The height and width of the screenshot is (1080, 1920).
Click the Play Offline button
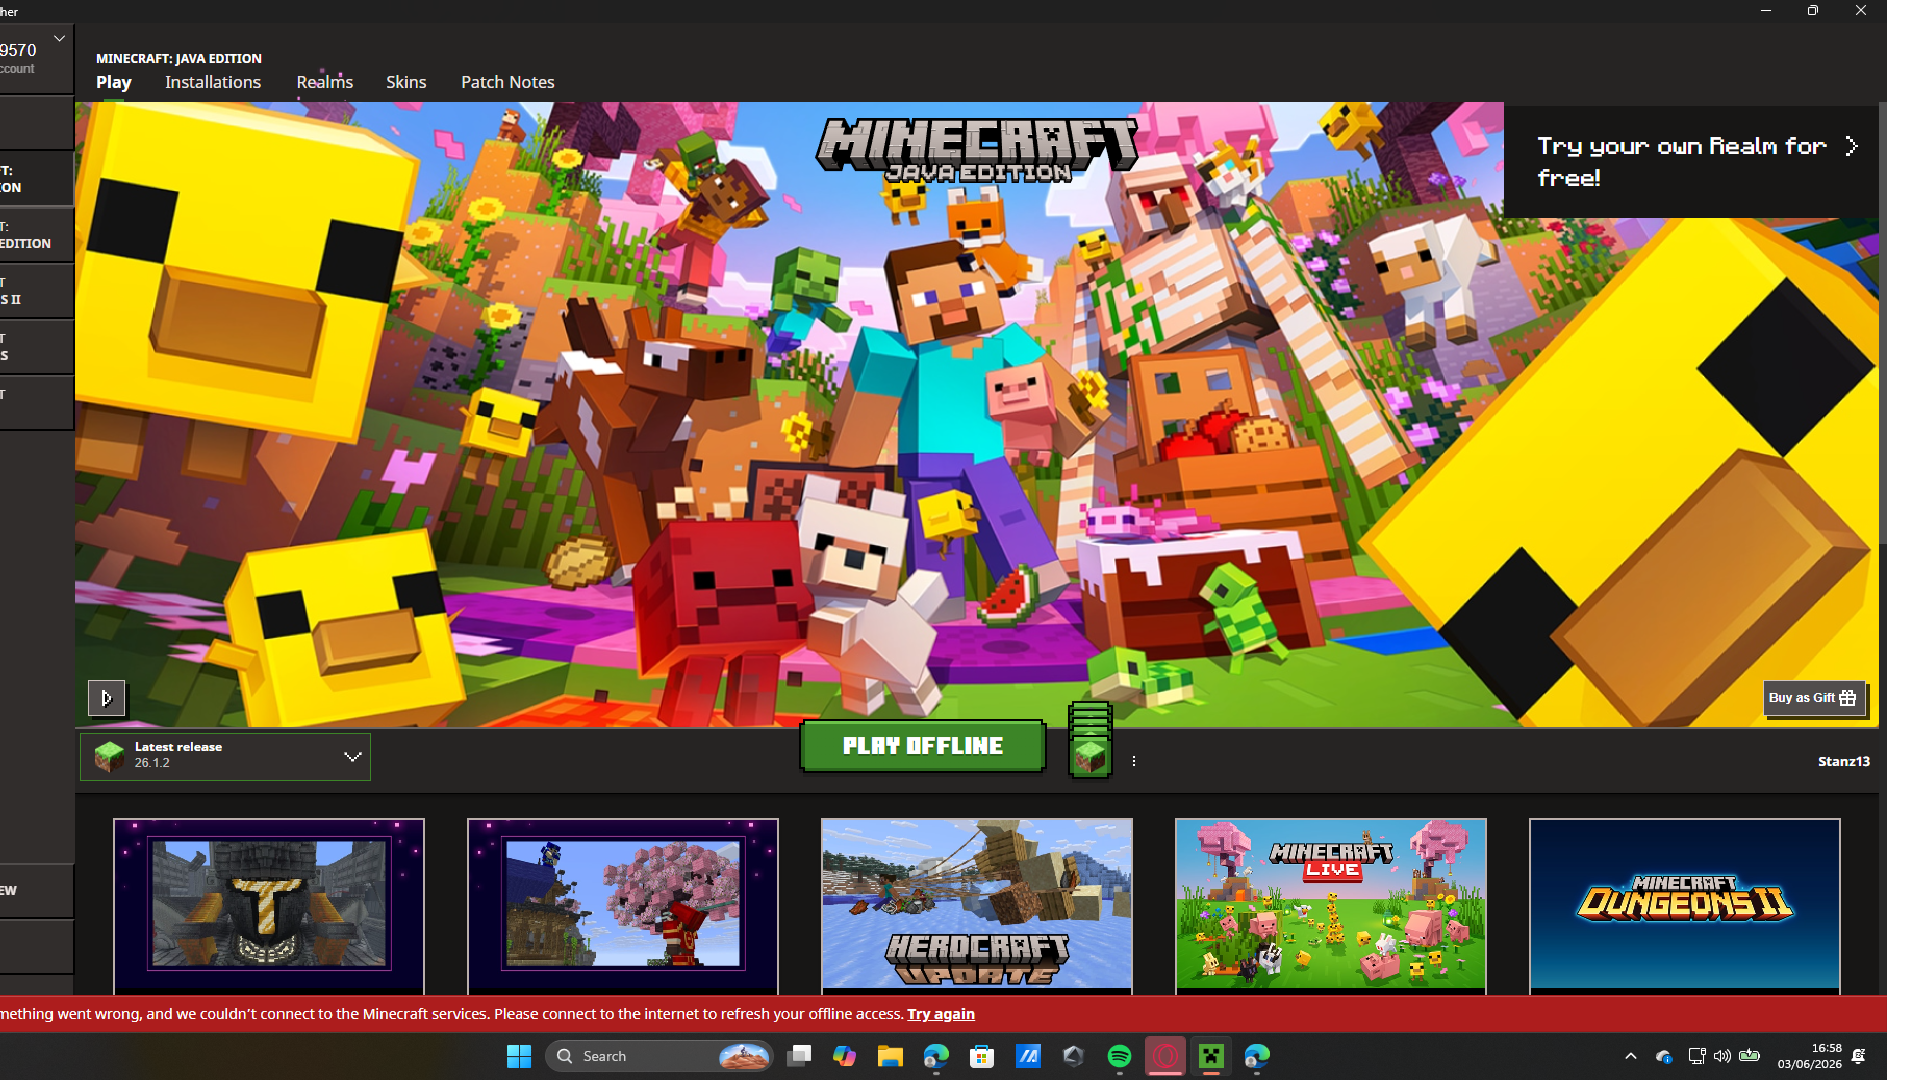coord(922,746)
